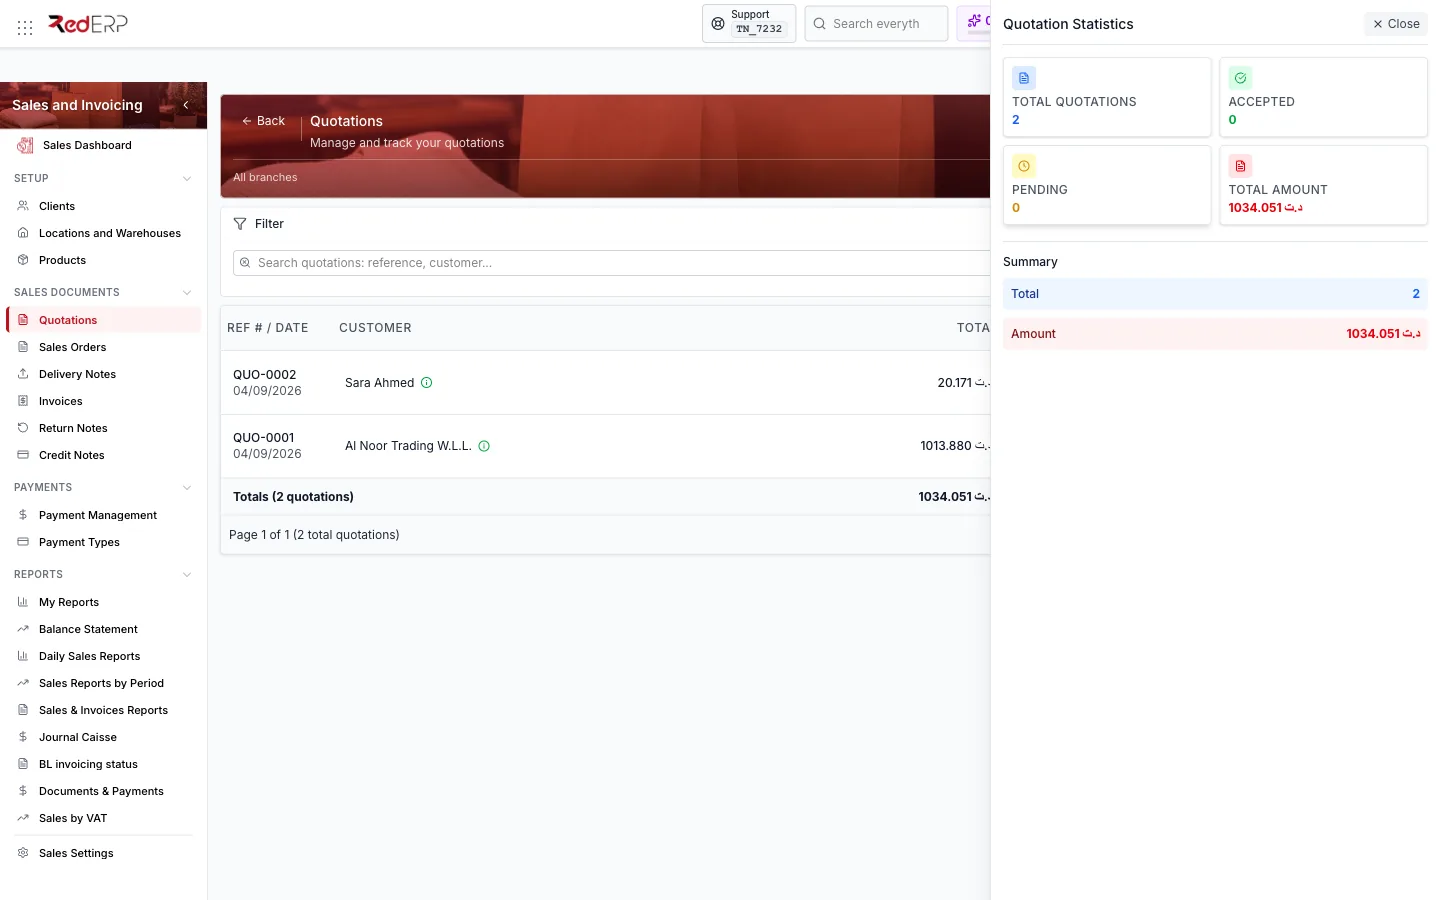The width and height of the screenshot is (1440, 900).
Task: Click the Clients people icon
Action: (23, 206)
